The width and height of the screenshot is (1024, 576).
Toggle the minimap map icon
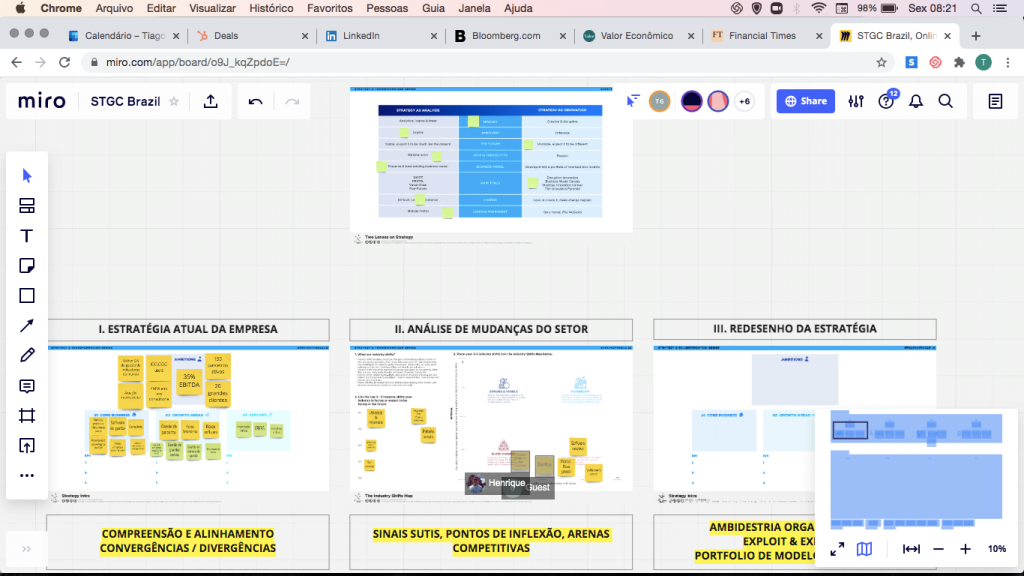coord(864,549)
